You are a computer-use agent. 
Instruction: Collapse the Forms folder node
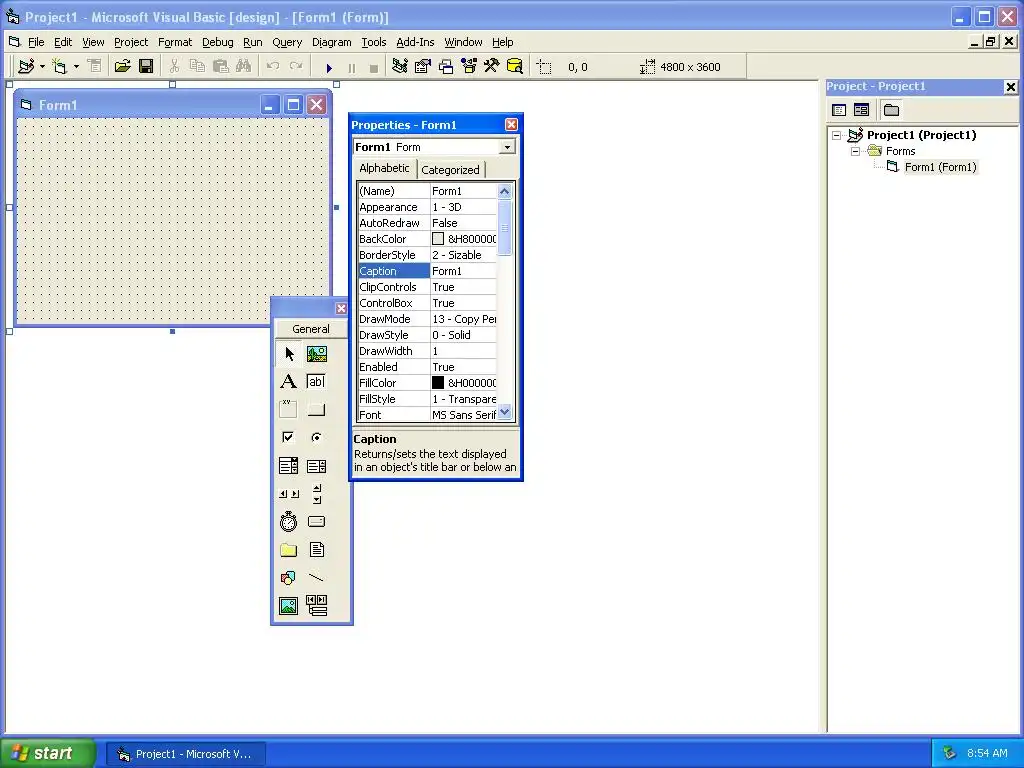[856, 151]
